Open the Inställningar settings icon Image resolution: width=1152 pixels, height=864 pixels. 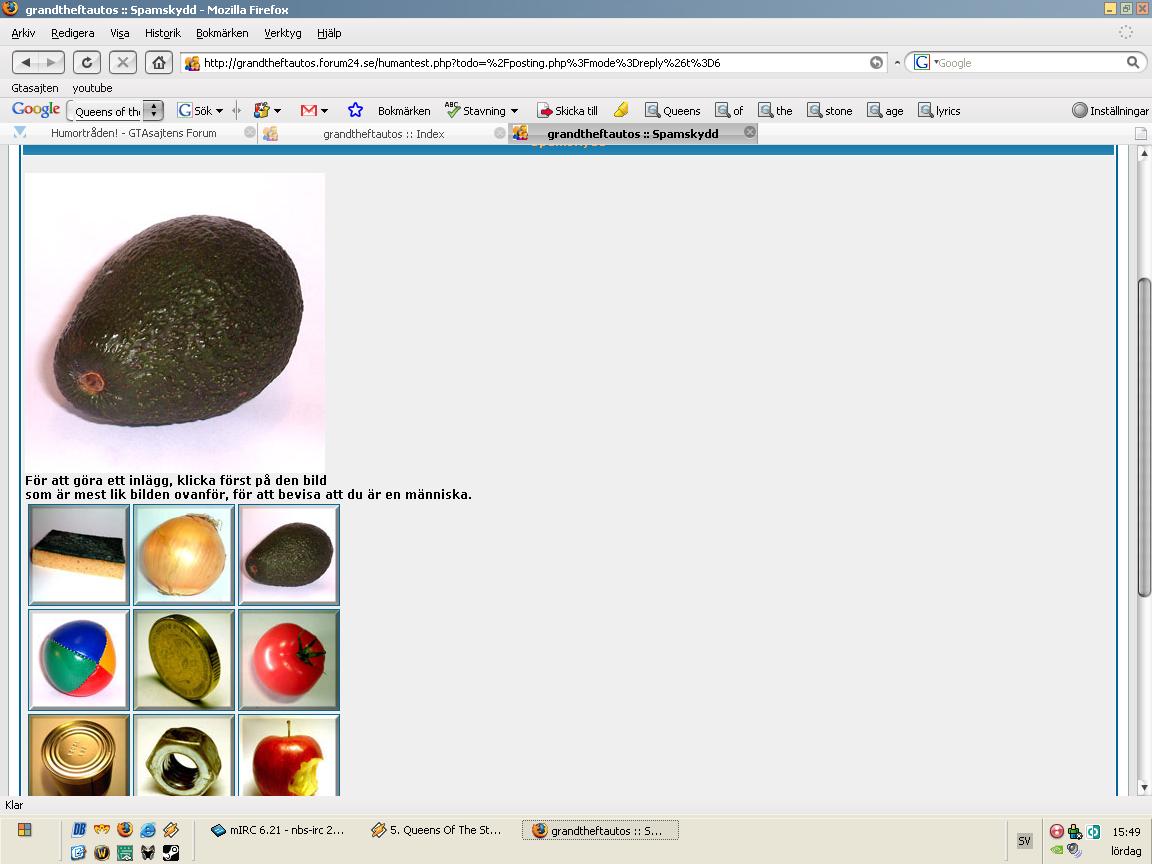click(1109, 111)
